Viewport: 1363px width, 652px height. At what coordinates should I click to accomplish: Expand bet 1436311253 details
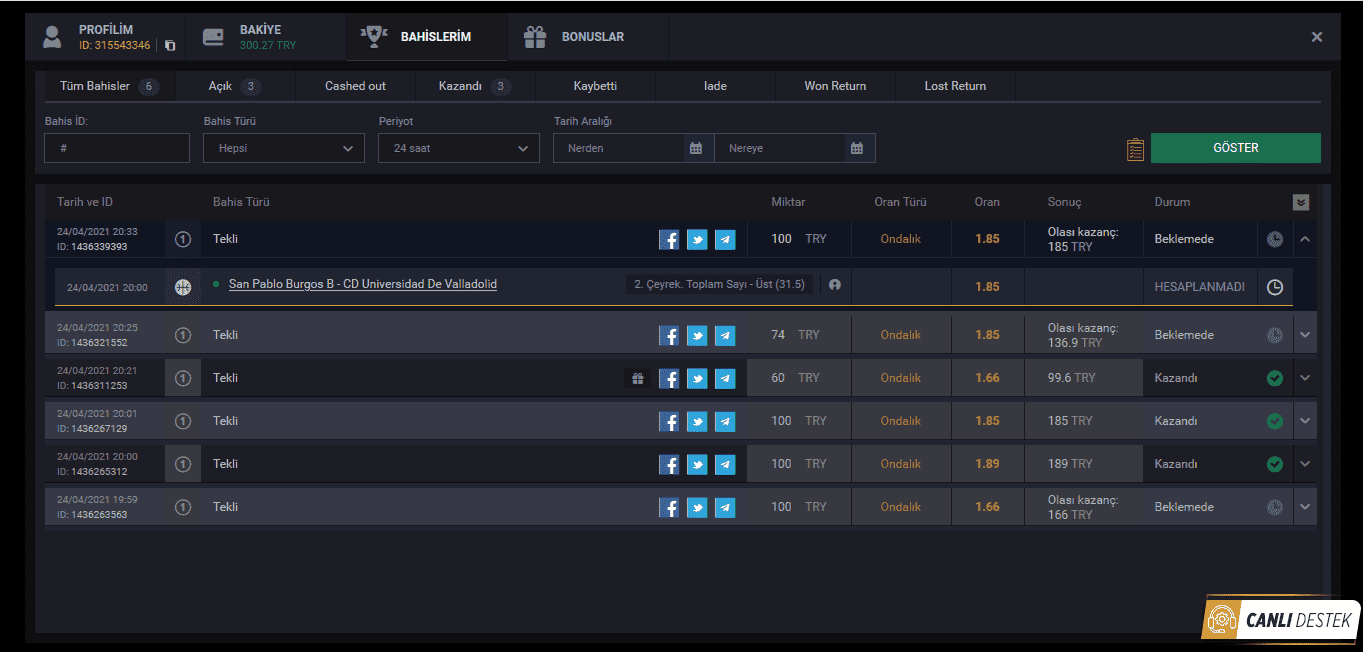1305,378
